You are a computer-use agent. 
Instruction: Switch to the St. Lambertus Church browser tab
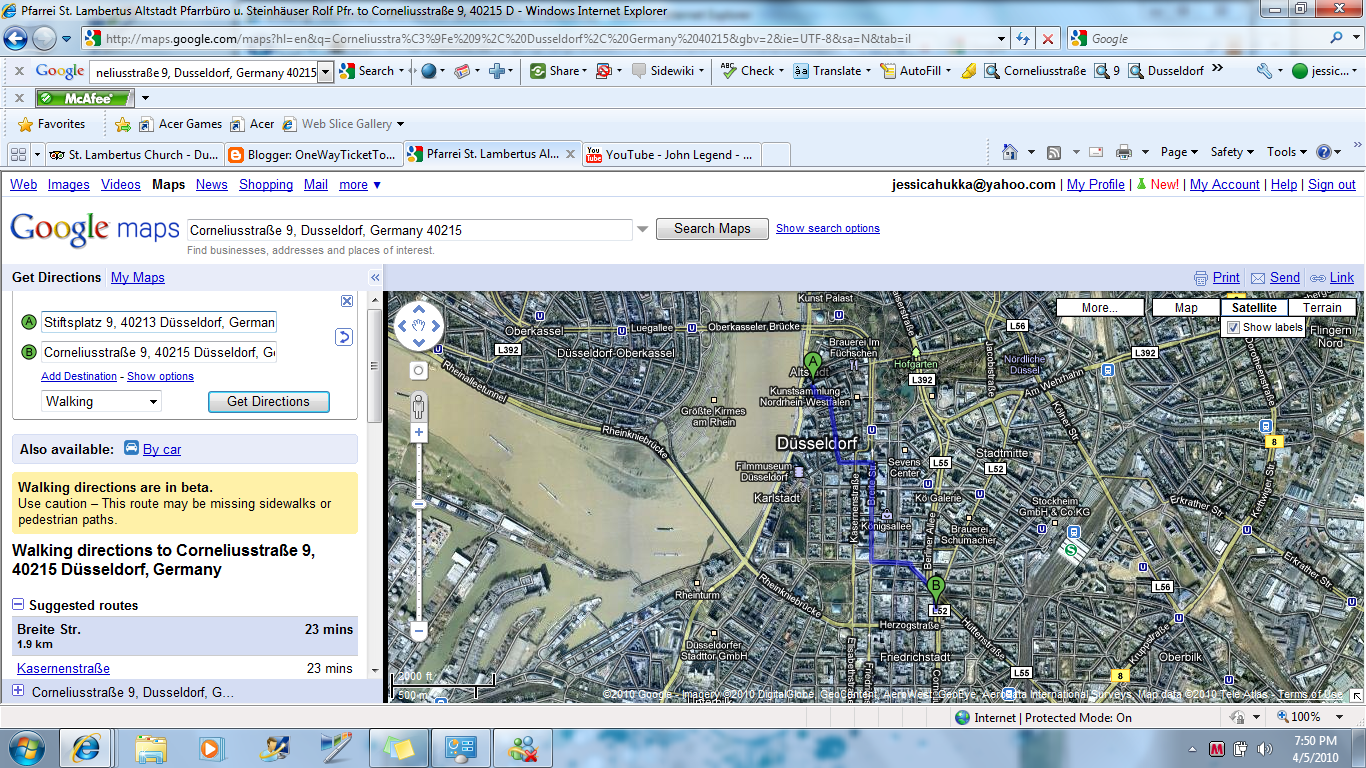click(x=134, y=154)
